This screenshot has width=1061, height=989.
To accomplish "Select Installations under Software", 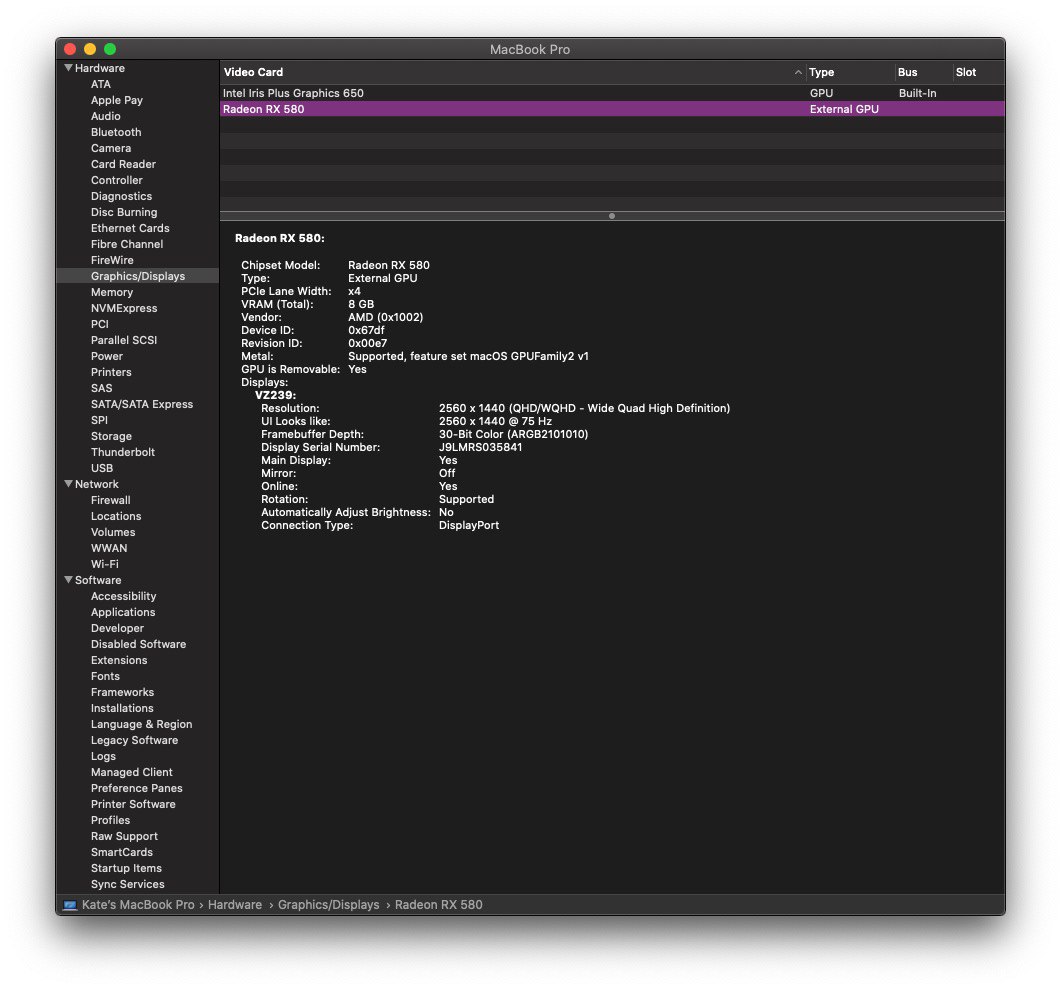I will click(122, 708).
